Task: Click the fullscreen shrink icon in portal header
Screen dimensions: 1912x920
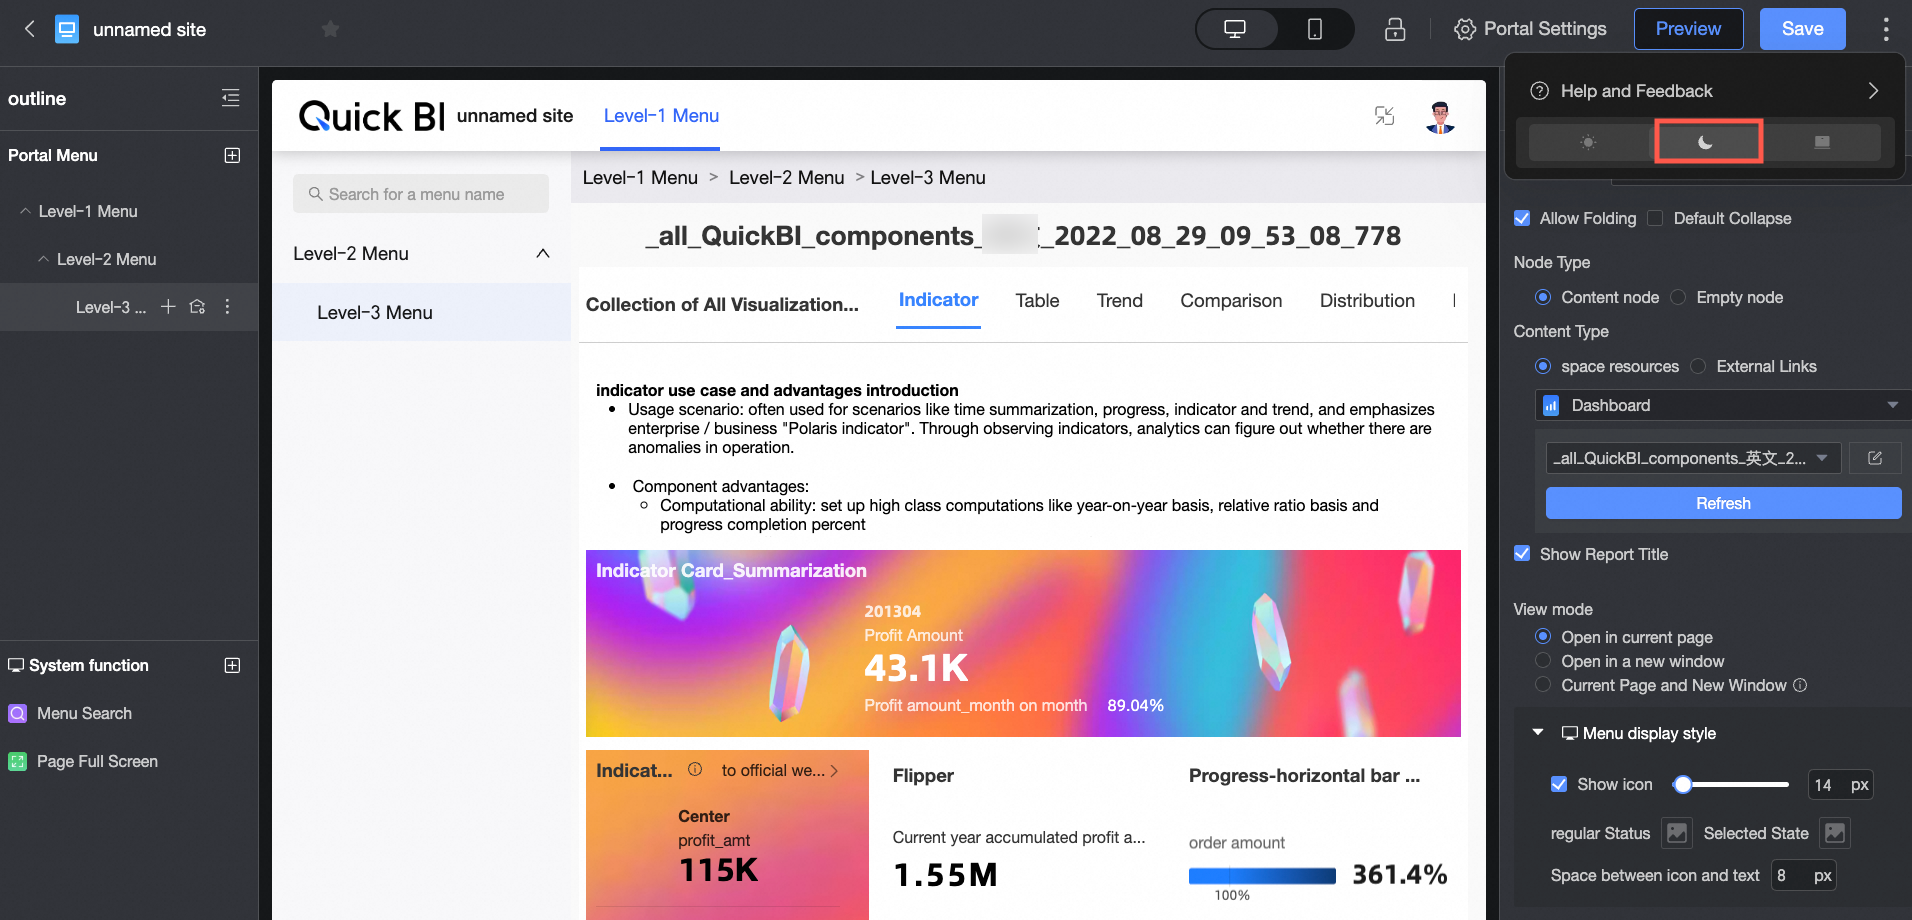Action: click(1384, 116)
